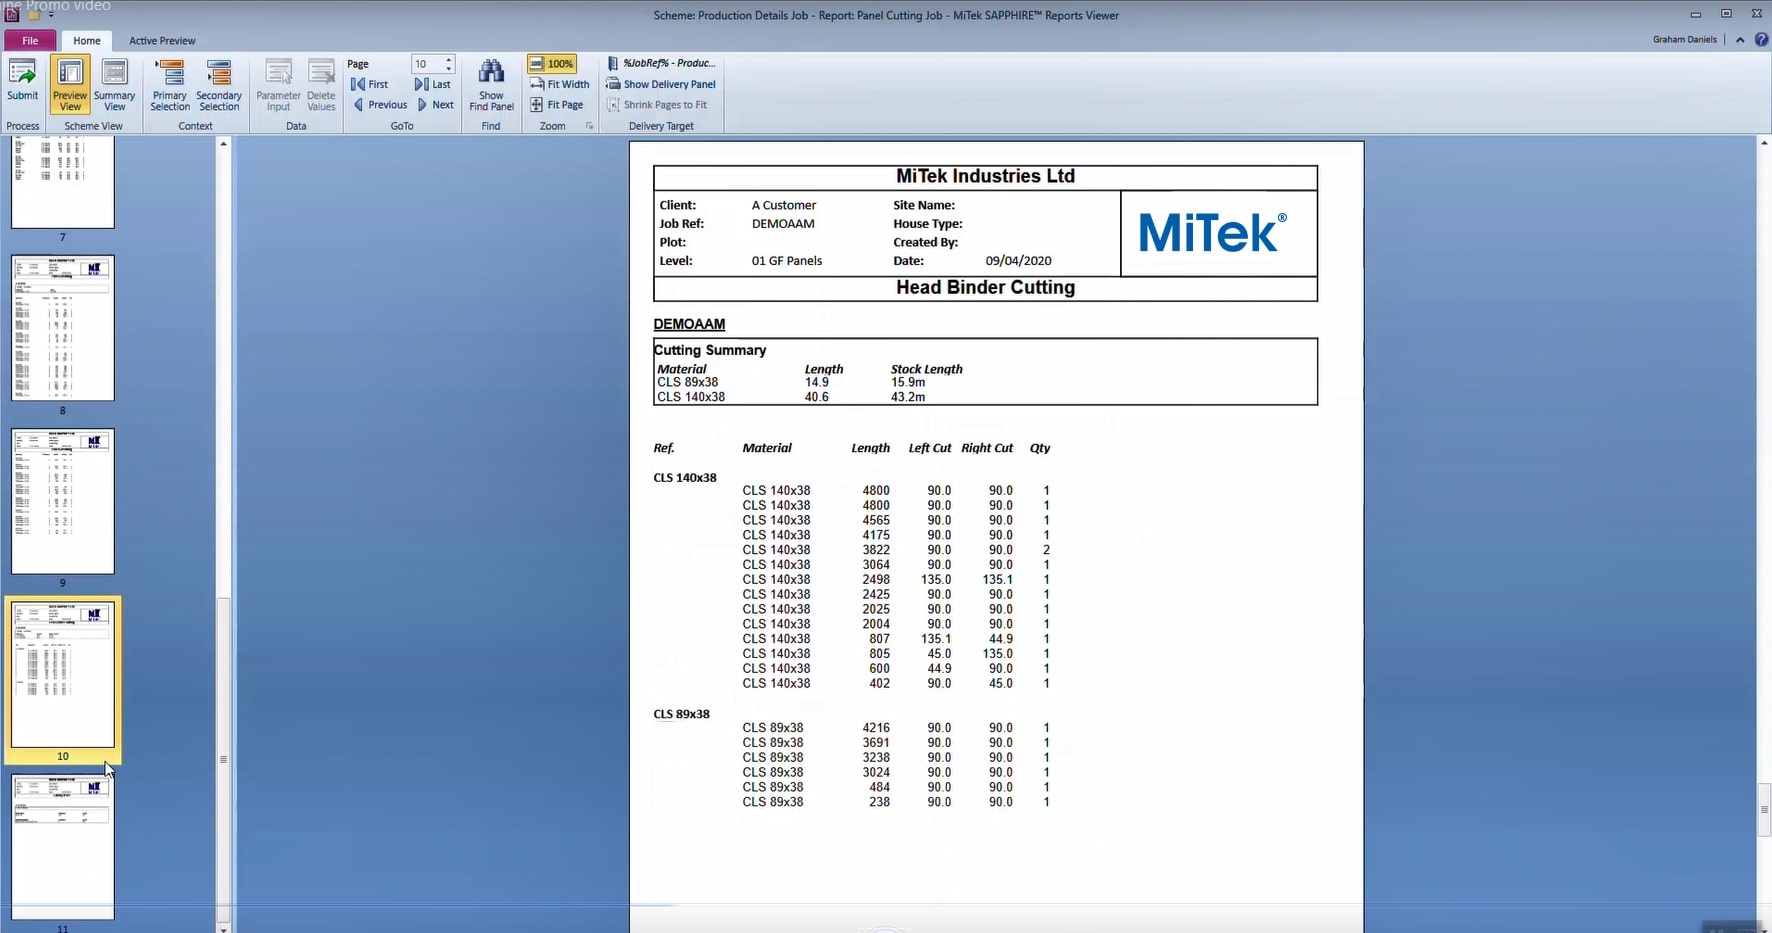Open the File menu
Viewport: 1772px width, 933px height.
pyautogui.click(x=30, y=41)
